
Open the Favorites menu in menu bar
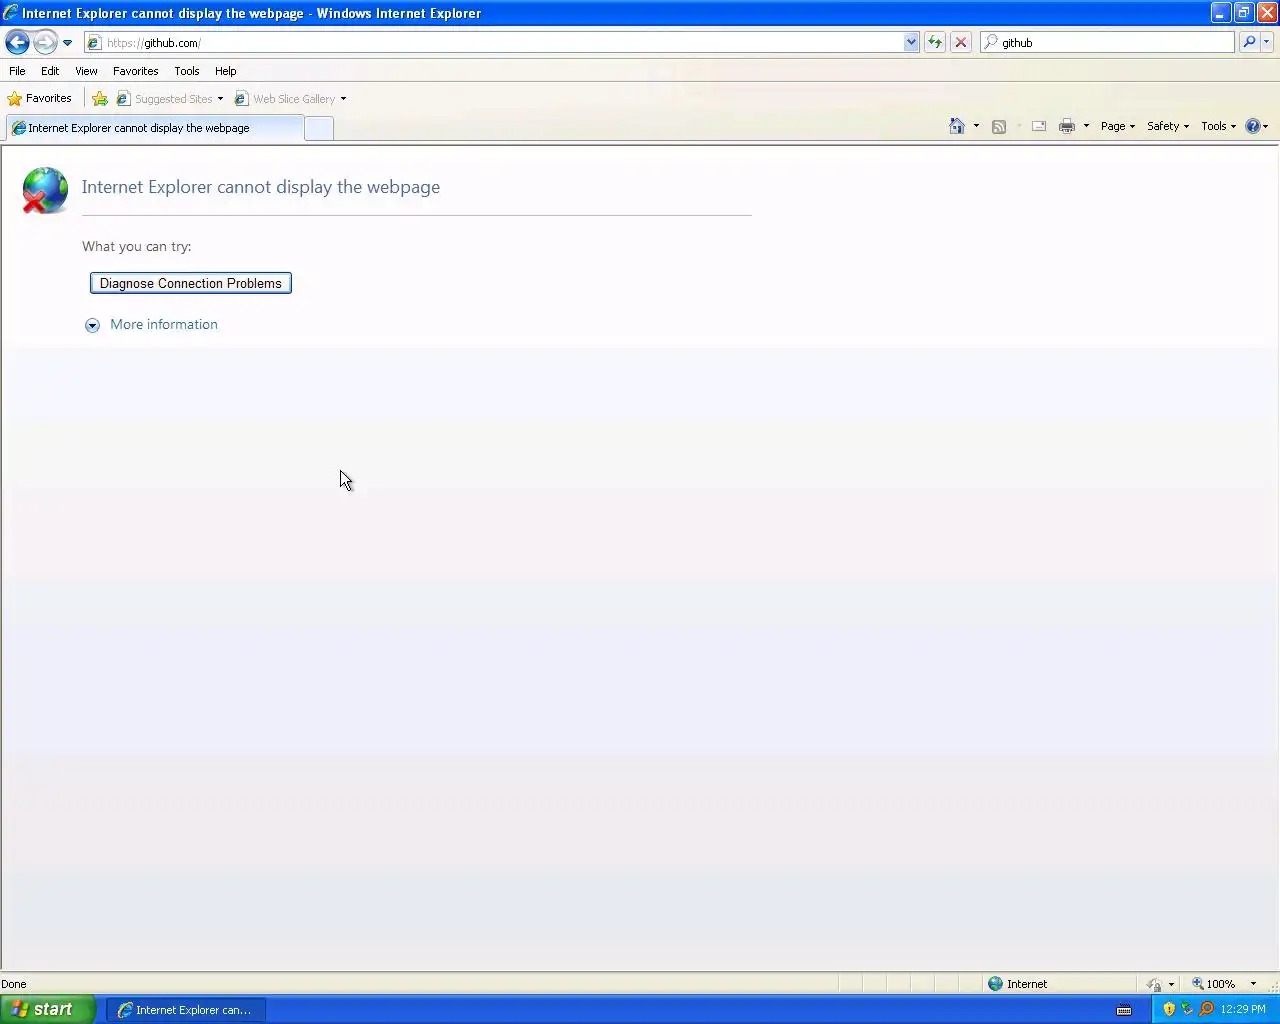(135, 71)
